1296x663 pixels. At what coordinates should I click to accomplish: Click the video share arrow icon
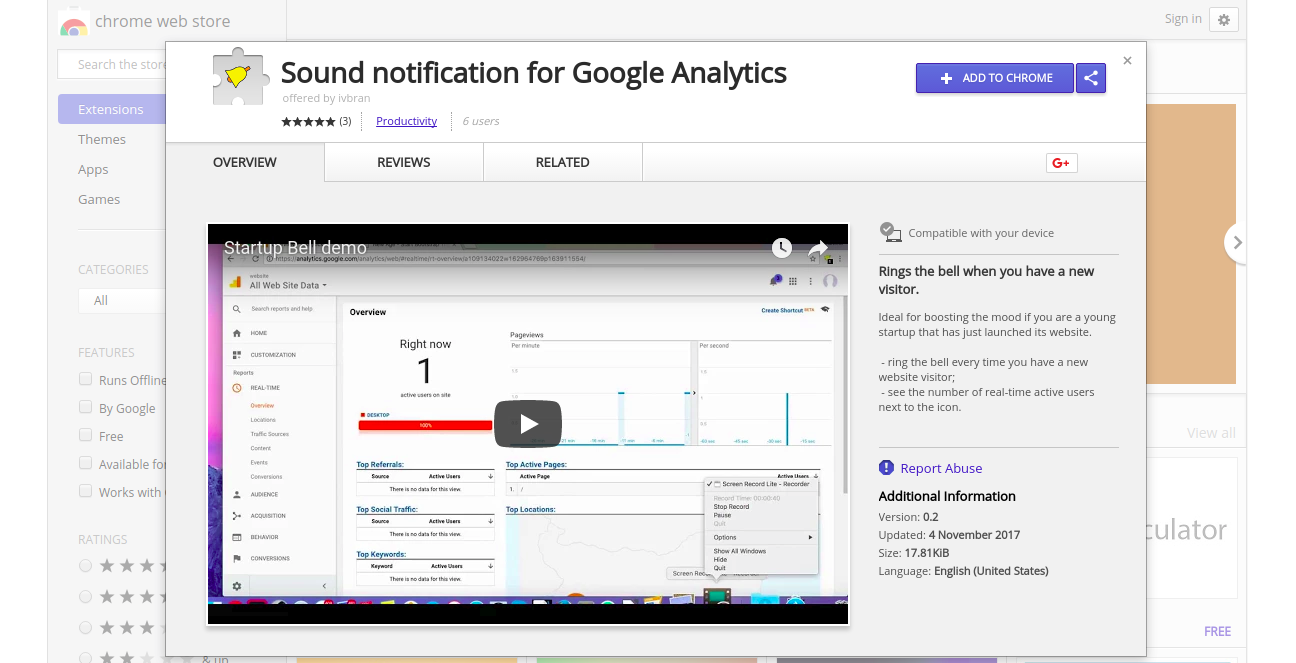pyautogui.click(x=818, y=248)
